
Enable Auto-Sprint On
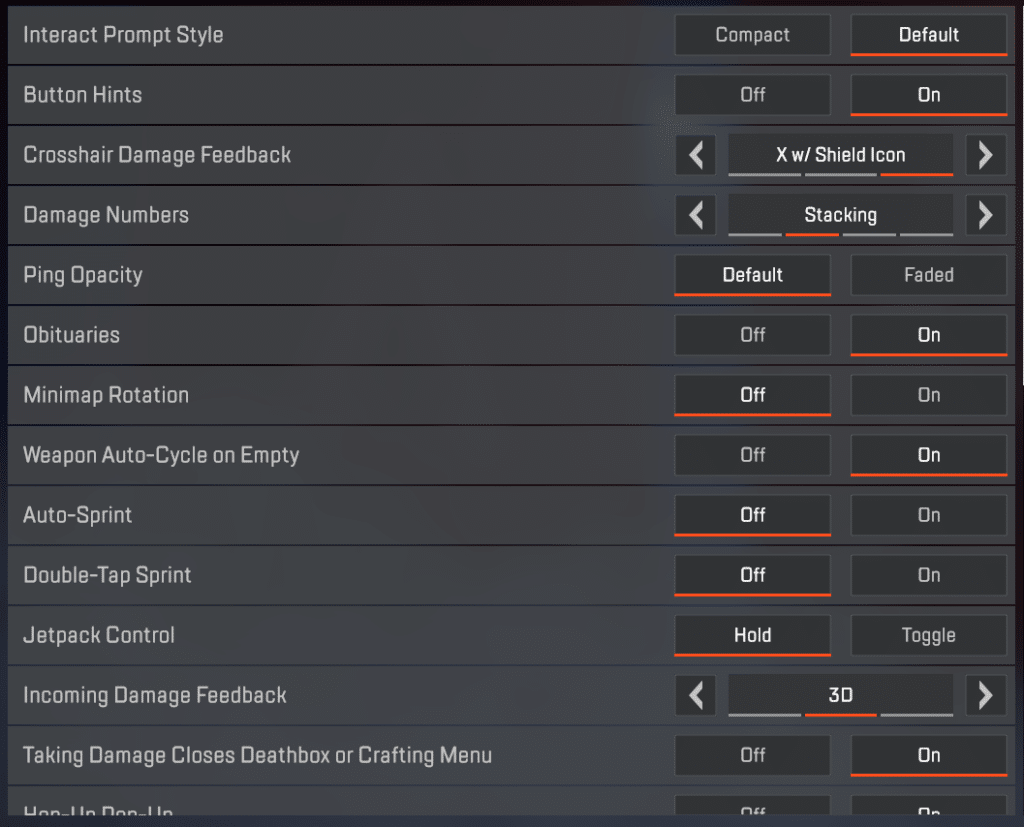click(x=928, y=515)
